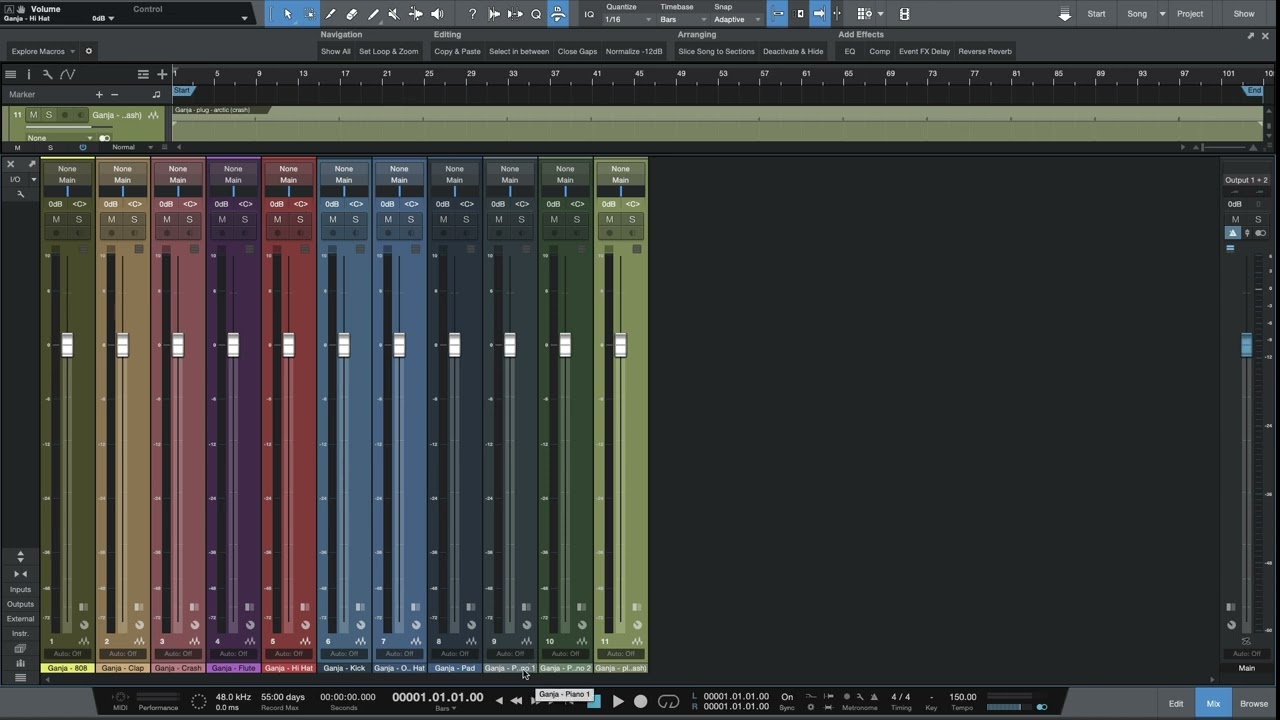Click the question mark help icon
The image size is (1280, 720).
pyautogui.click(x=473, y=14)
